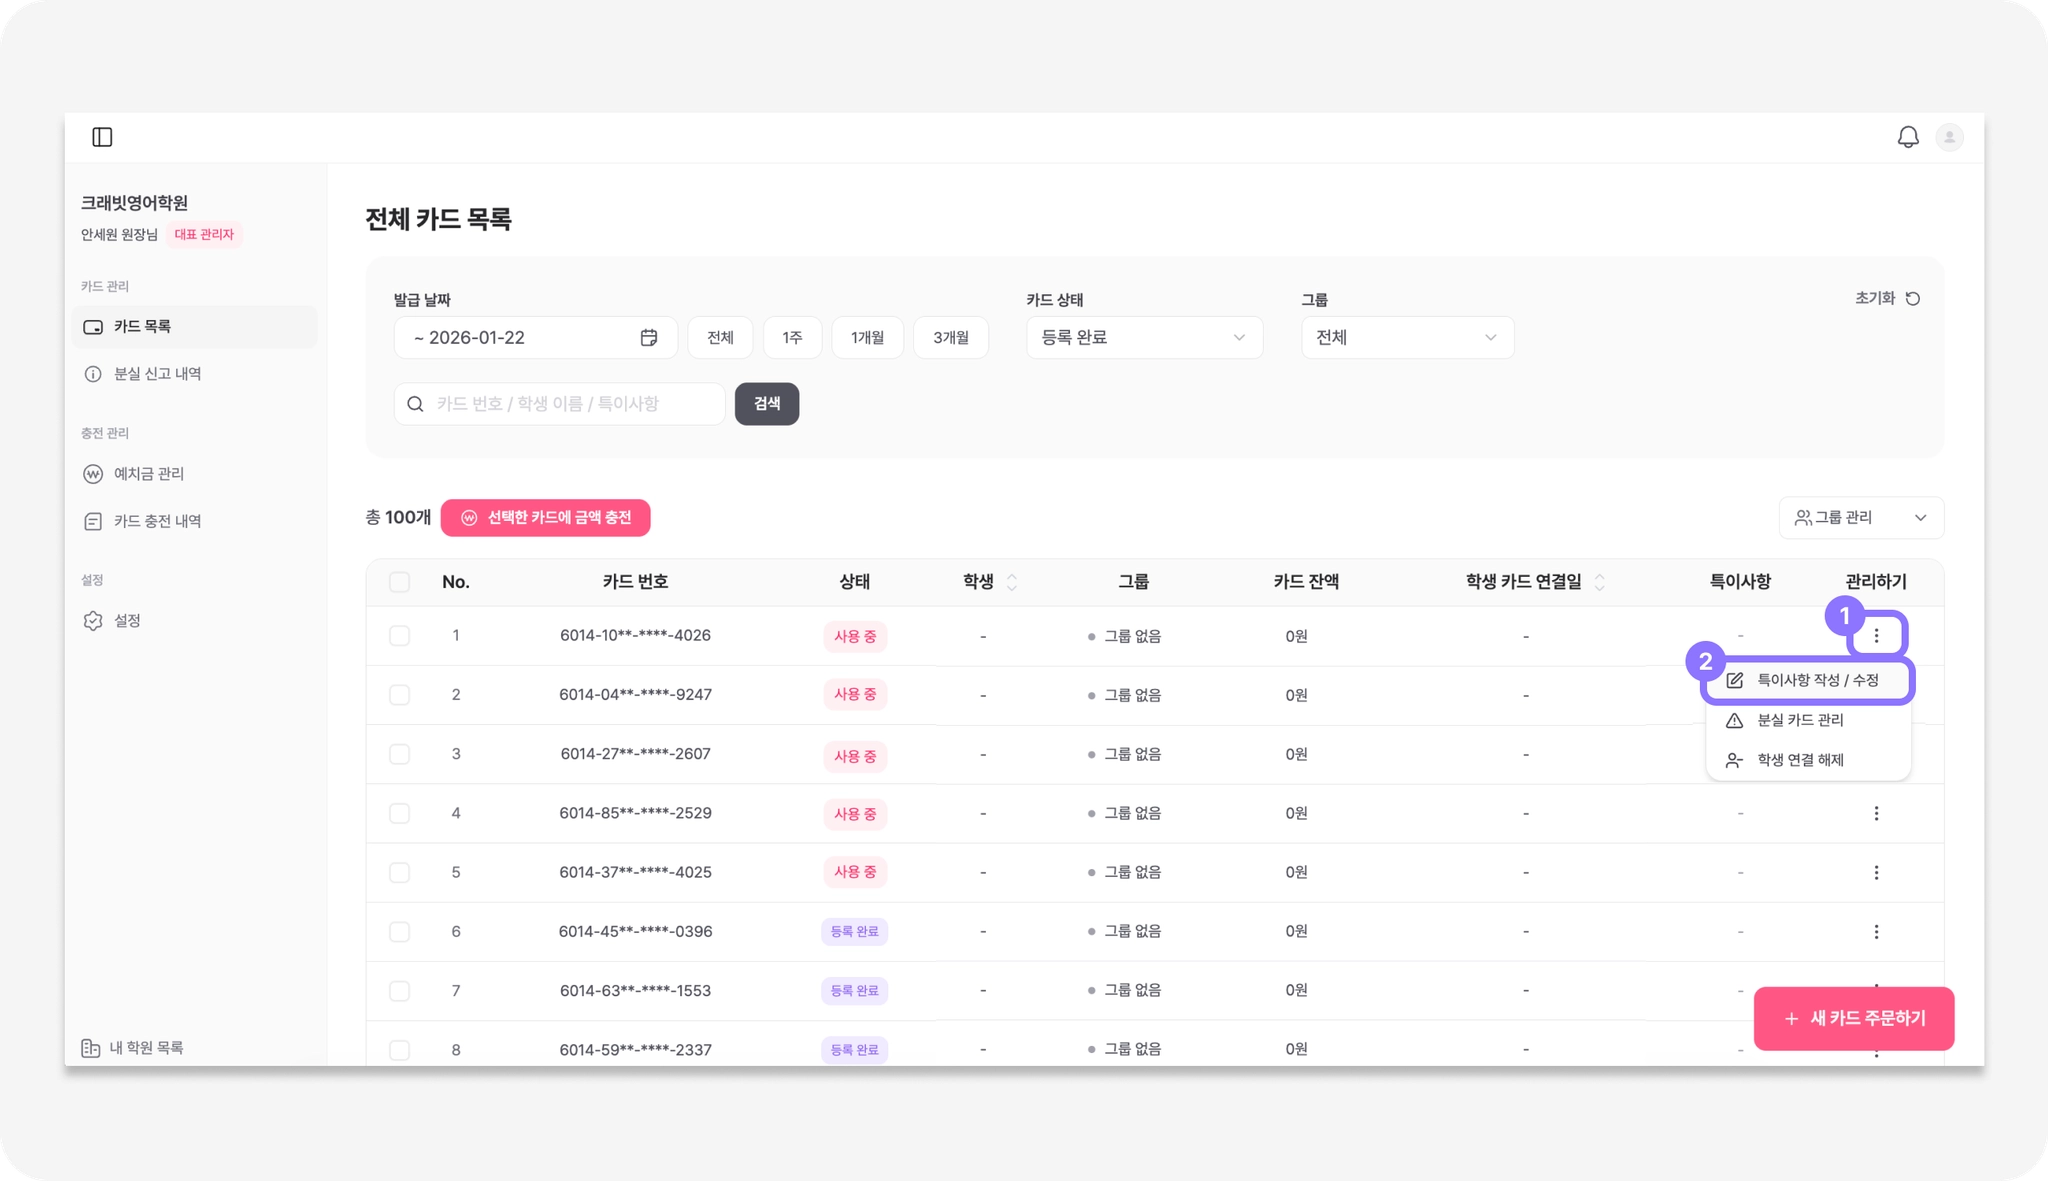Image resolution: width=2048 pixels, height=1181 pixels.
Task: Open the notification bell
Action: 1908,137
